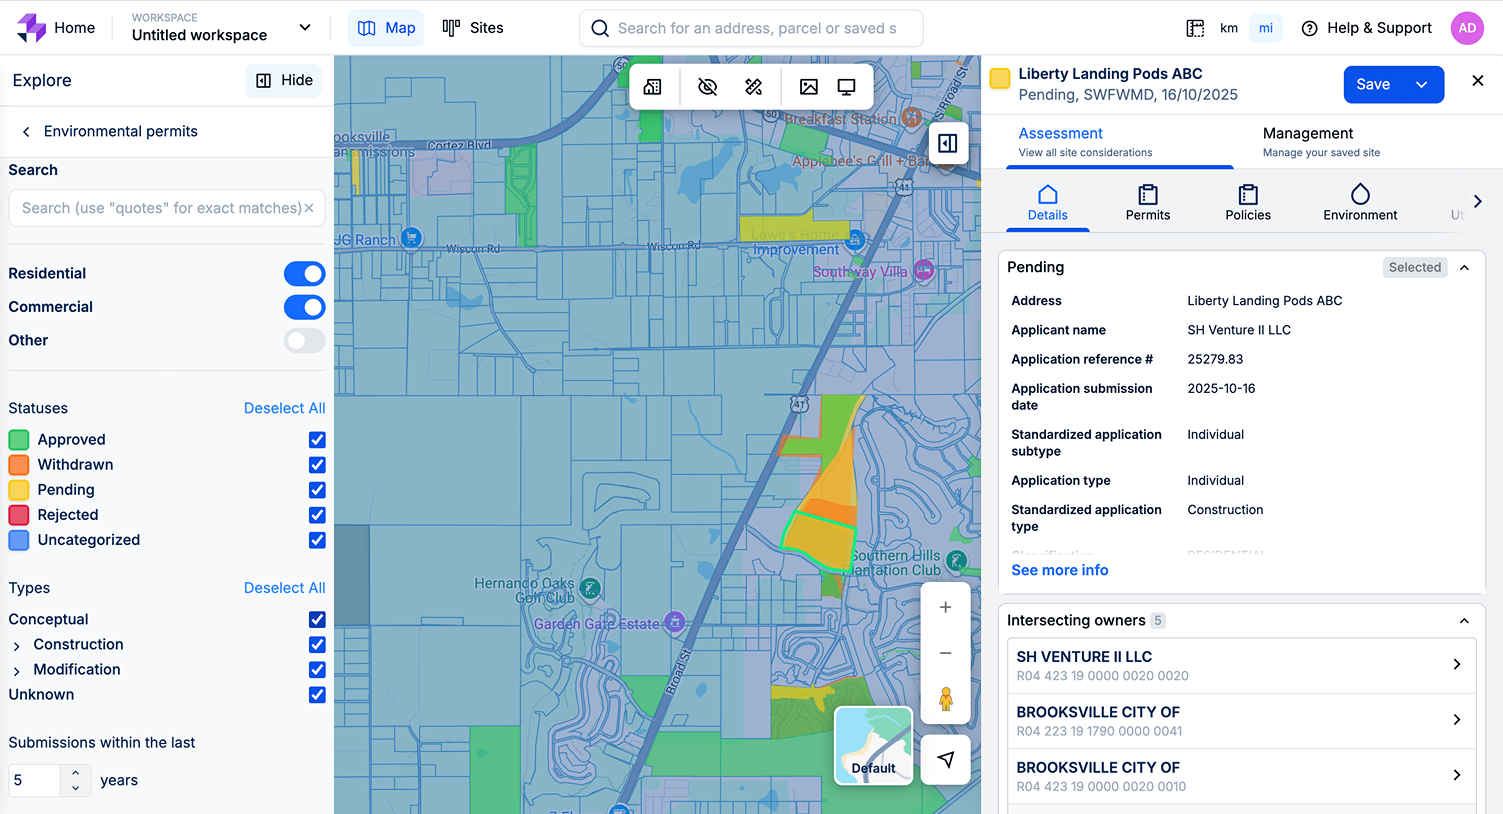This screenshot has width=1503, height=814.
Task: Activate Street View pegman
Action: [x=945, y=698]
